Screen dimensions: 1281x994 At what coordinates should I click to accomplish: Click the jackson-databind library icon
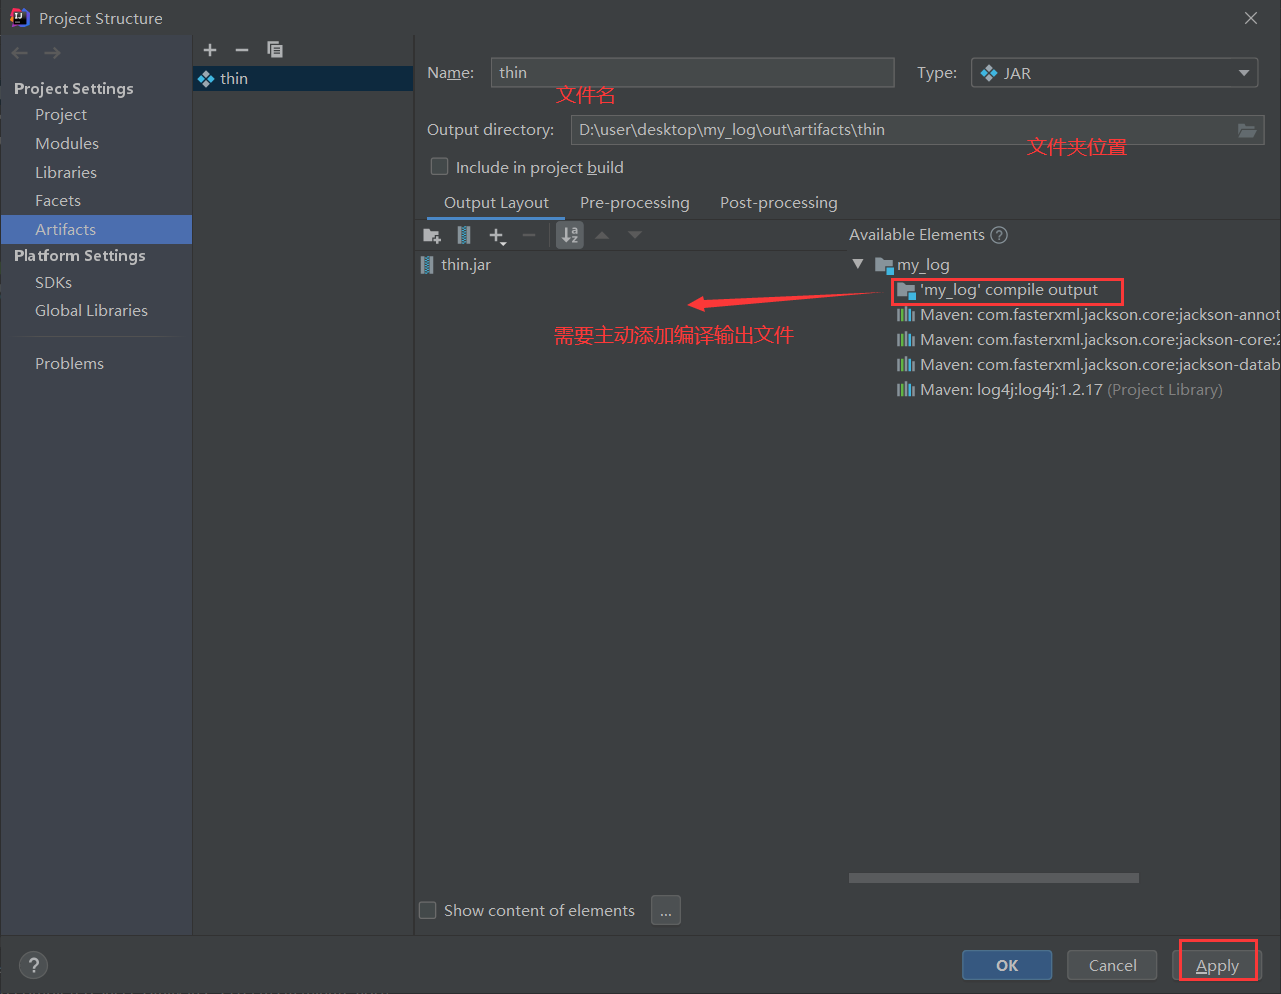906,365
